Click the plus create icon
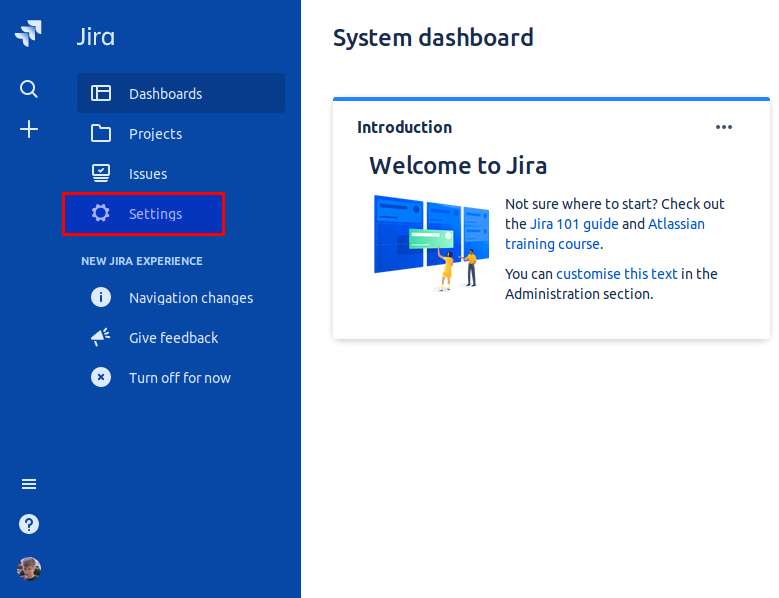The width and height of the screenshot is (779, 598). 29,129
